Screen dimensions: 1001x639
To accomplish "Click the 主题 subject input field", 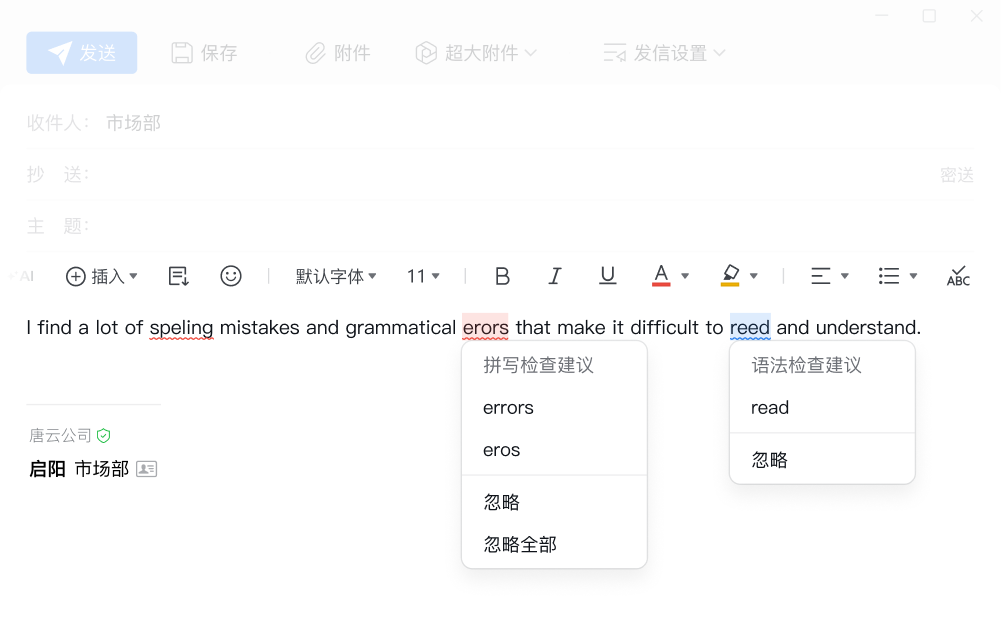I will [x=520, y=226].
